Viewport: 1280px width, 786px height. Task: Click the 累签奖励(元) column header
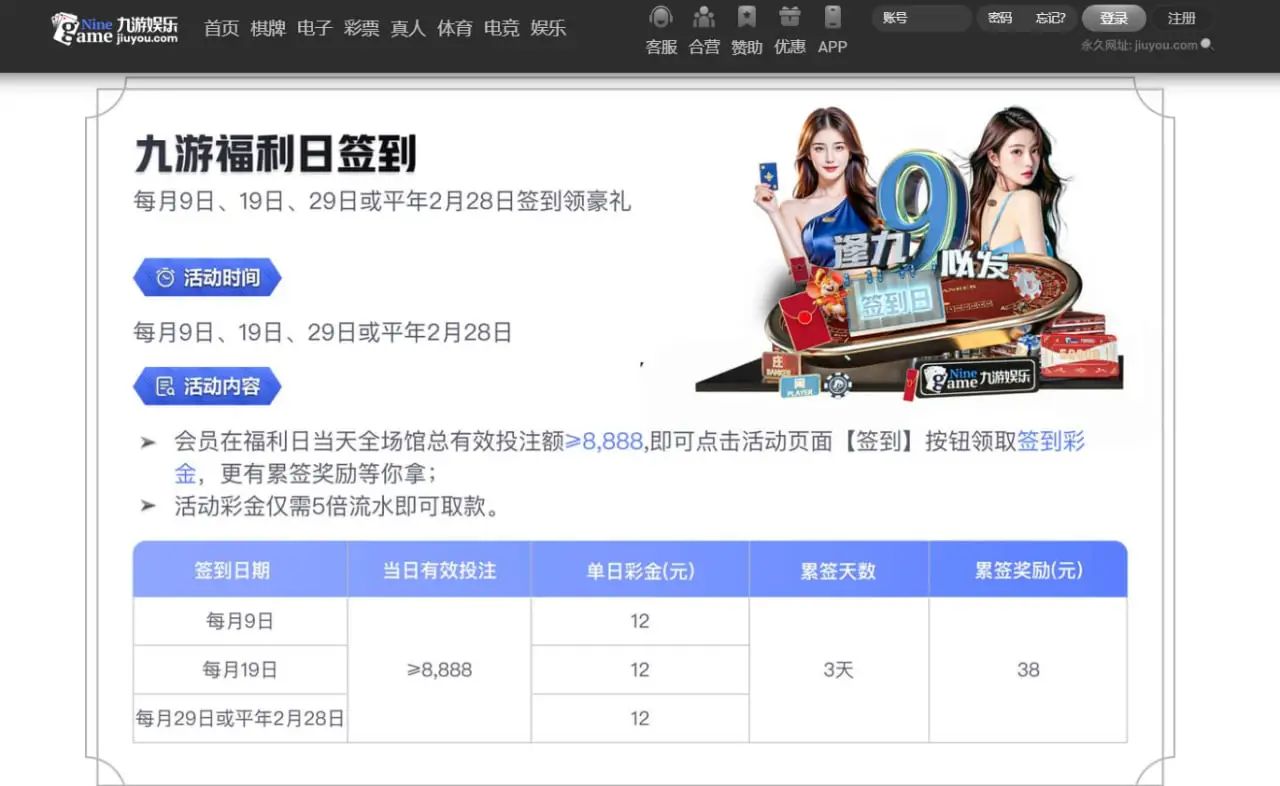point(1028,570)
